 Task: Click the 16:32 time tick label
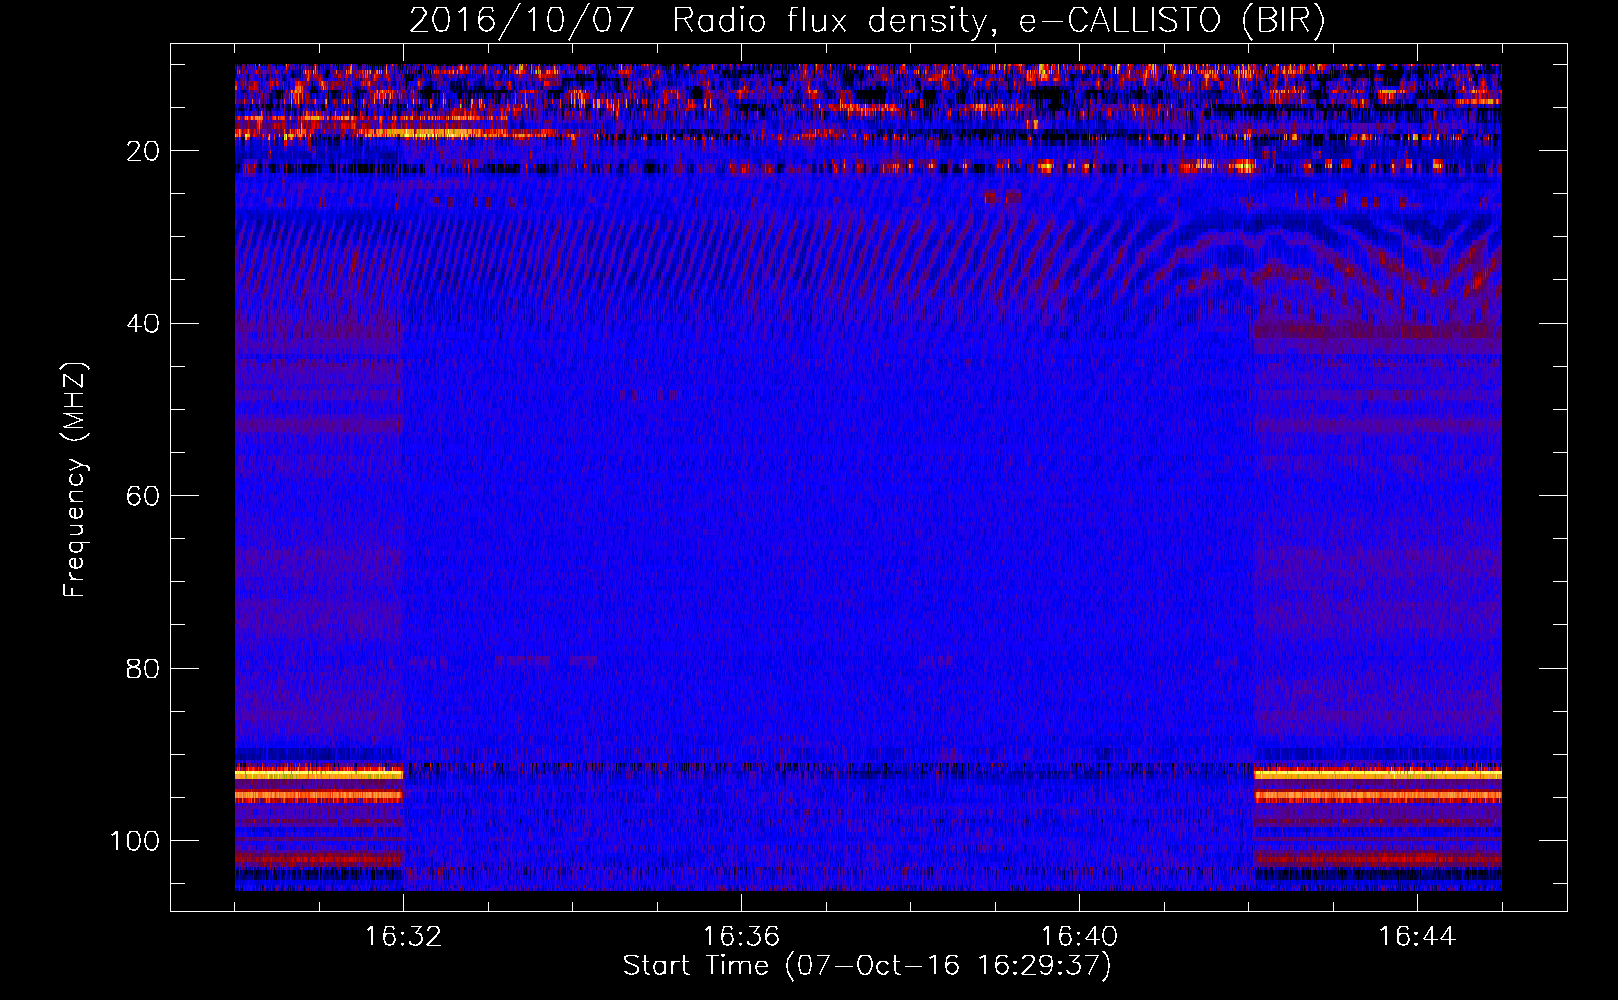pos(403,937)
